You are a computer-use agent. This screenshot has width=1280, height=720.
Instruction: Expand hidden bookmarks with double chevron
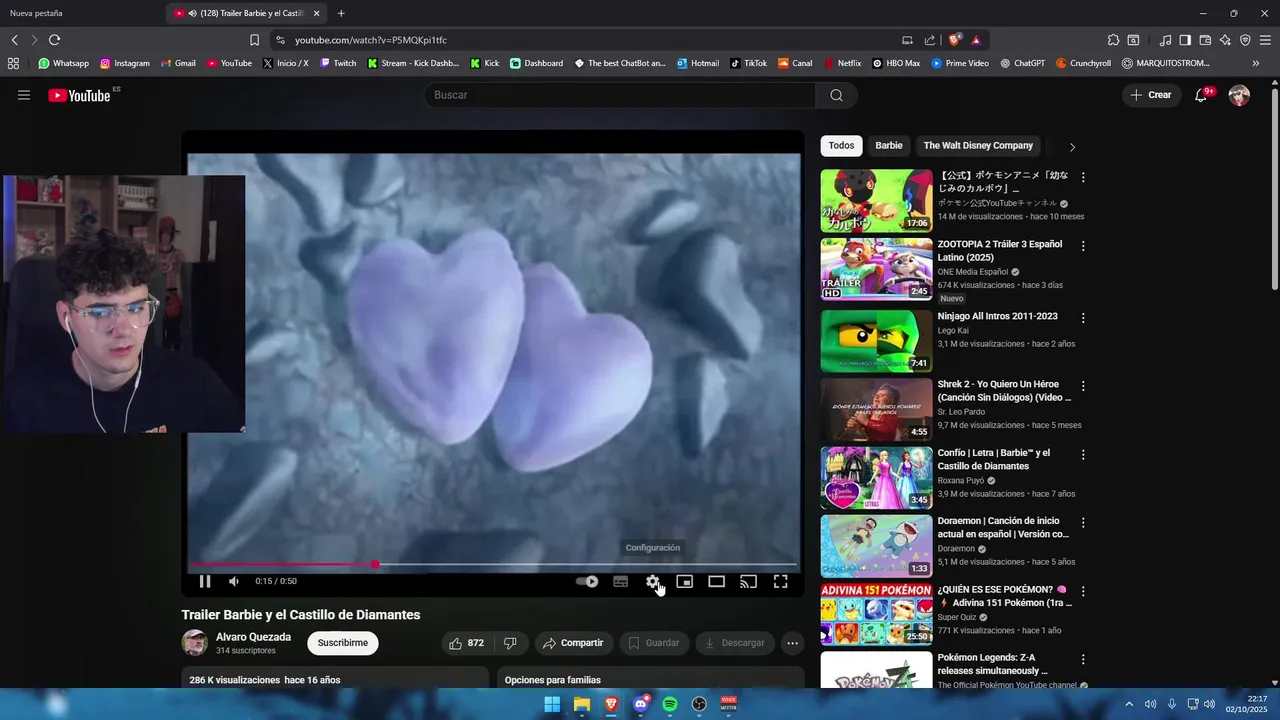pos(1256,63)
